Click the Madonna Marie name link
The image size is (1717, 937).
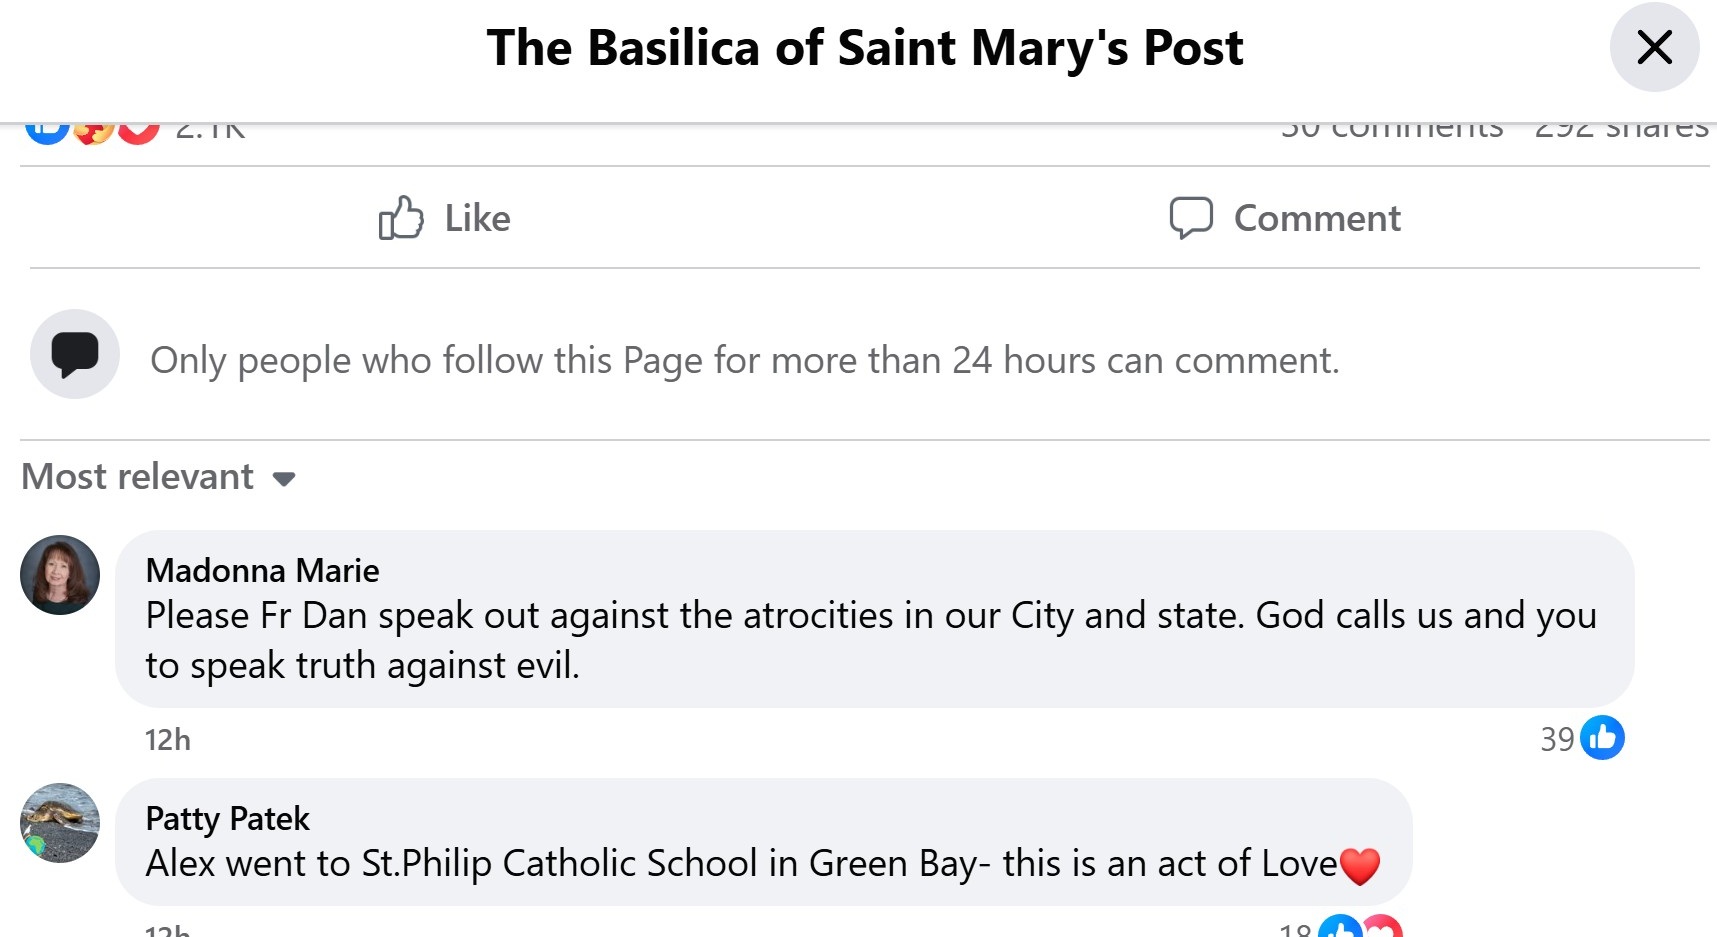pyautogui.click(x=262, y=570)
